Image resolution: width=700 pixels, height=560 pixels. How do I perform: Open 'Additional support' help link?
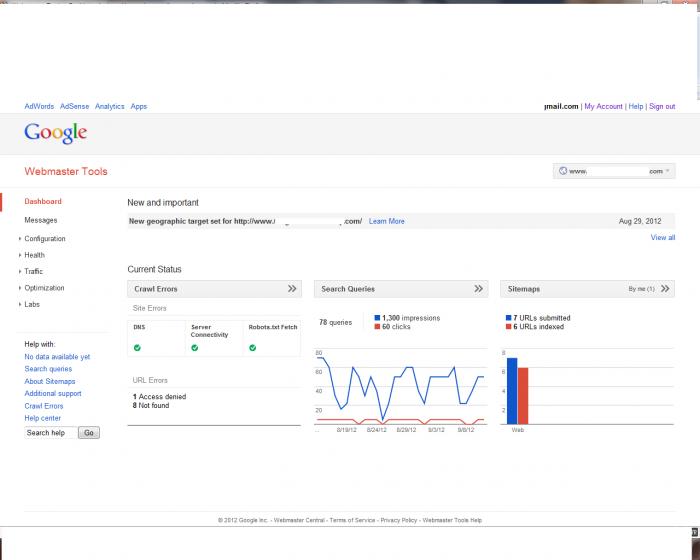click(53, 393)
